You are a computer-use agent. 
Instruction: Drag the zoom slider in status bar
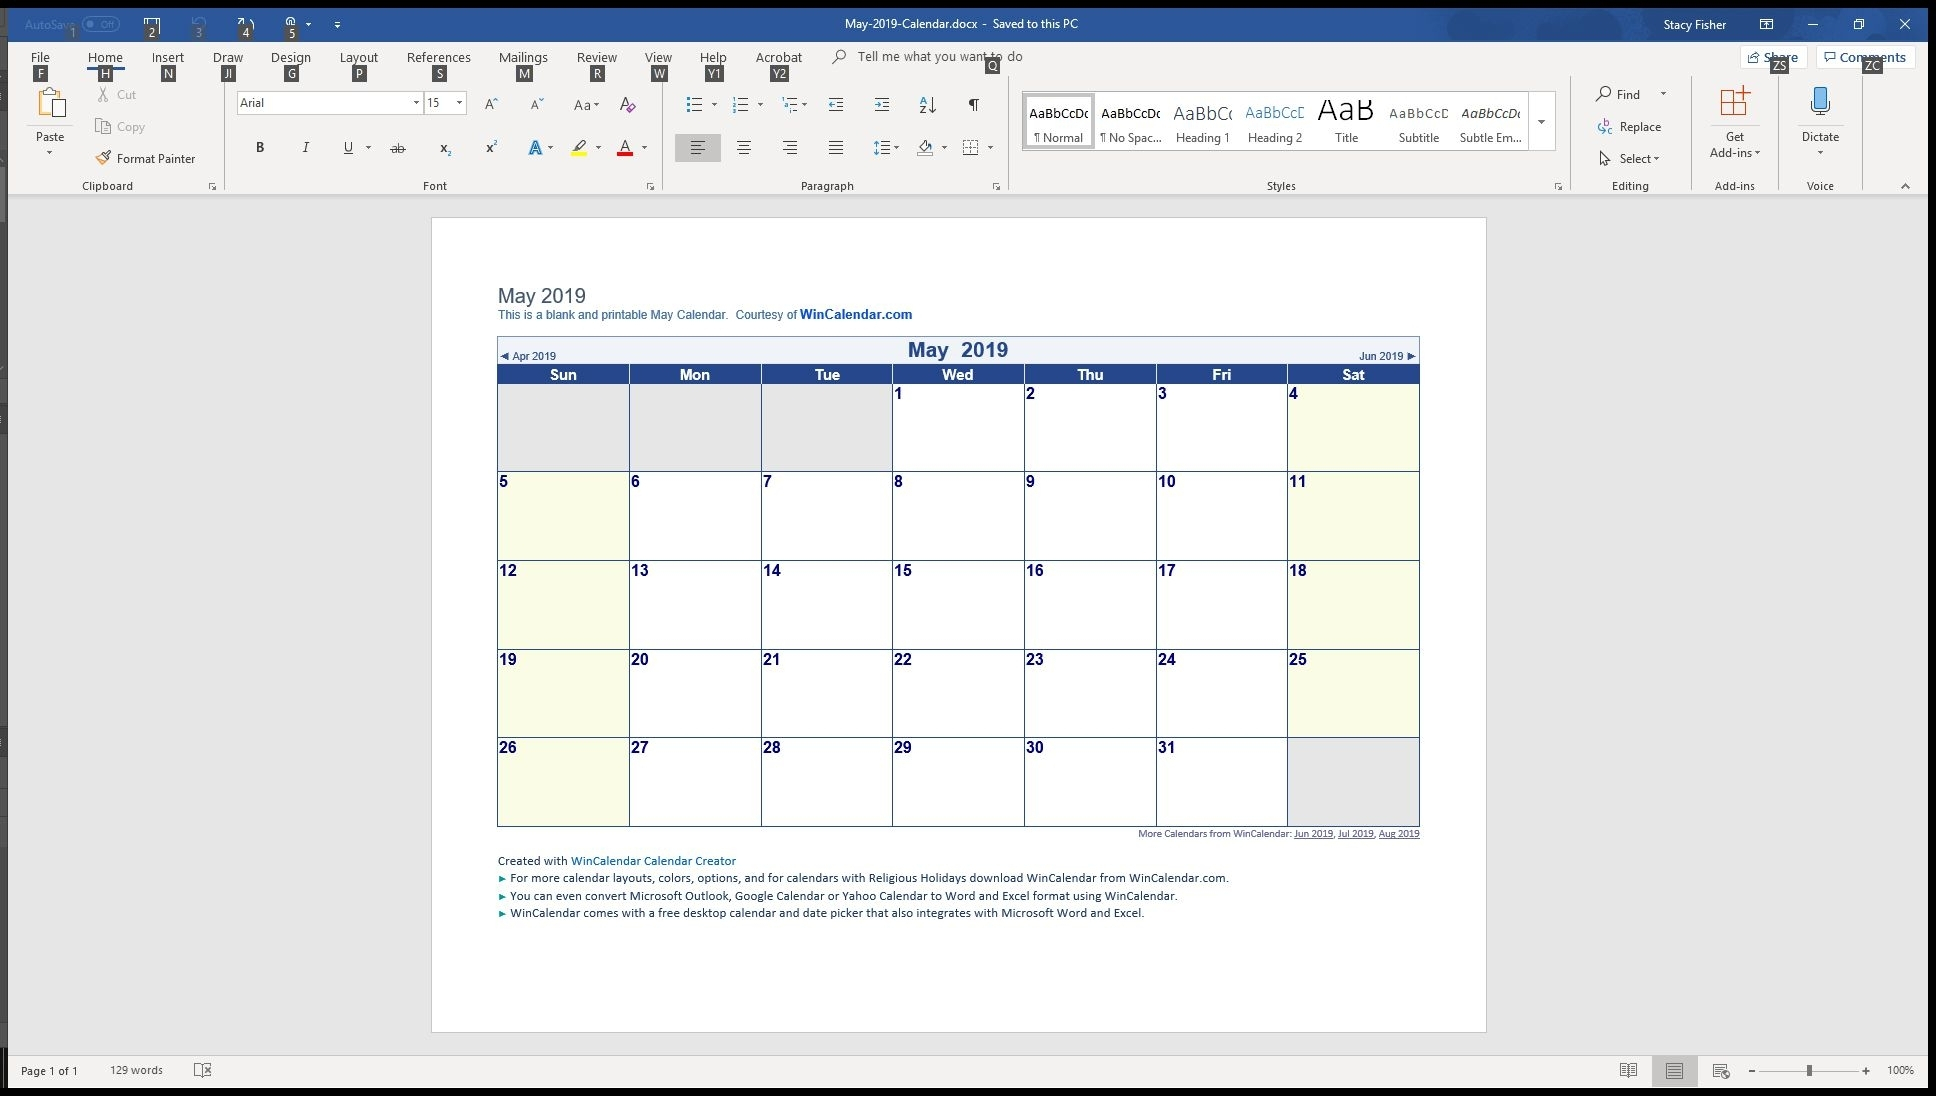[x=1810, y=1069]
